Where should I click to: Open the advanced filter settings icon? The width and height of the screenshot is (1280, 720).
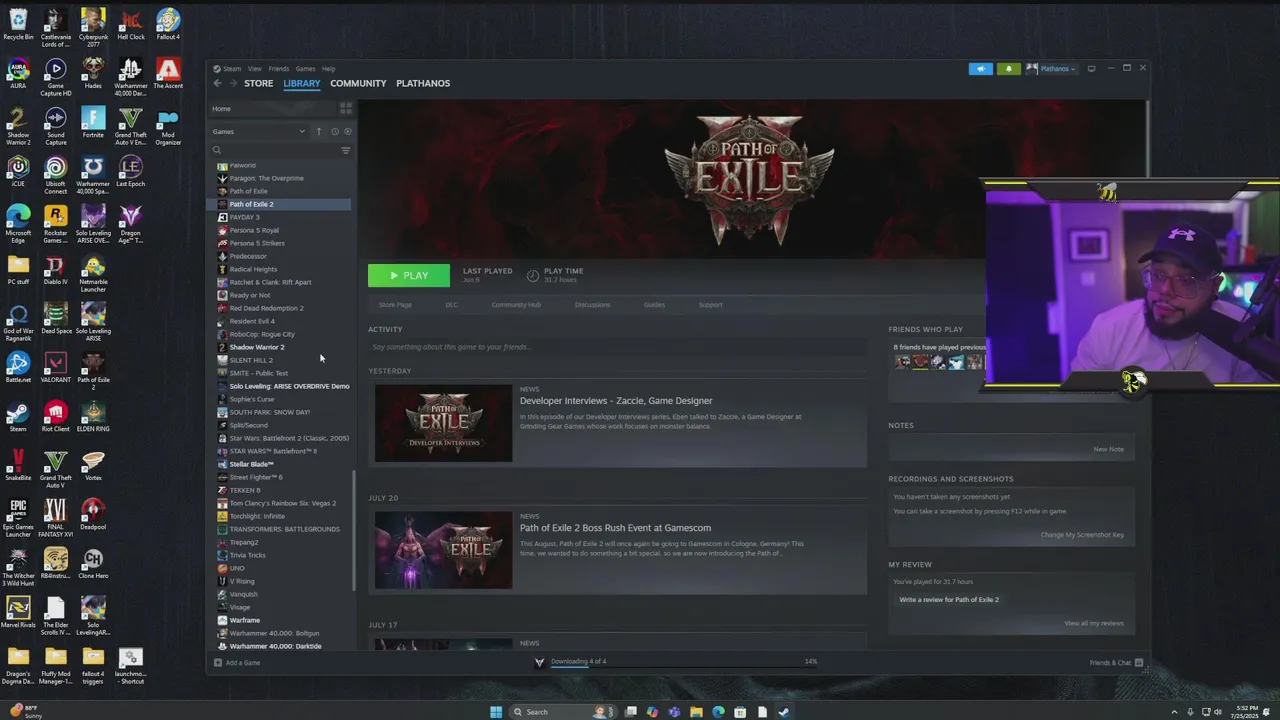click(x=346, y=151)
